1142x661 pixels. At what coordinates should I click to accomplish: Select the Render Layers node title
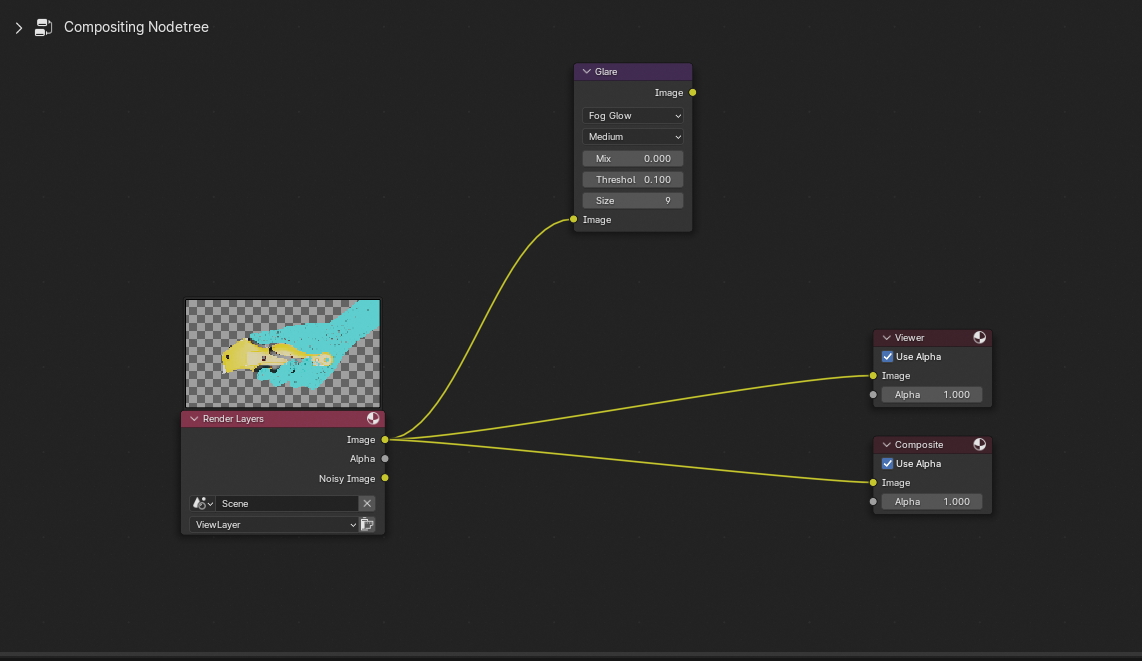(x=233, y=419)
